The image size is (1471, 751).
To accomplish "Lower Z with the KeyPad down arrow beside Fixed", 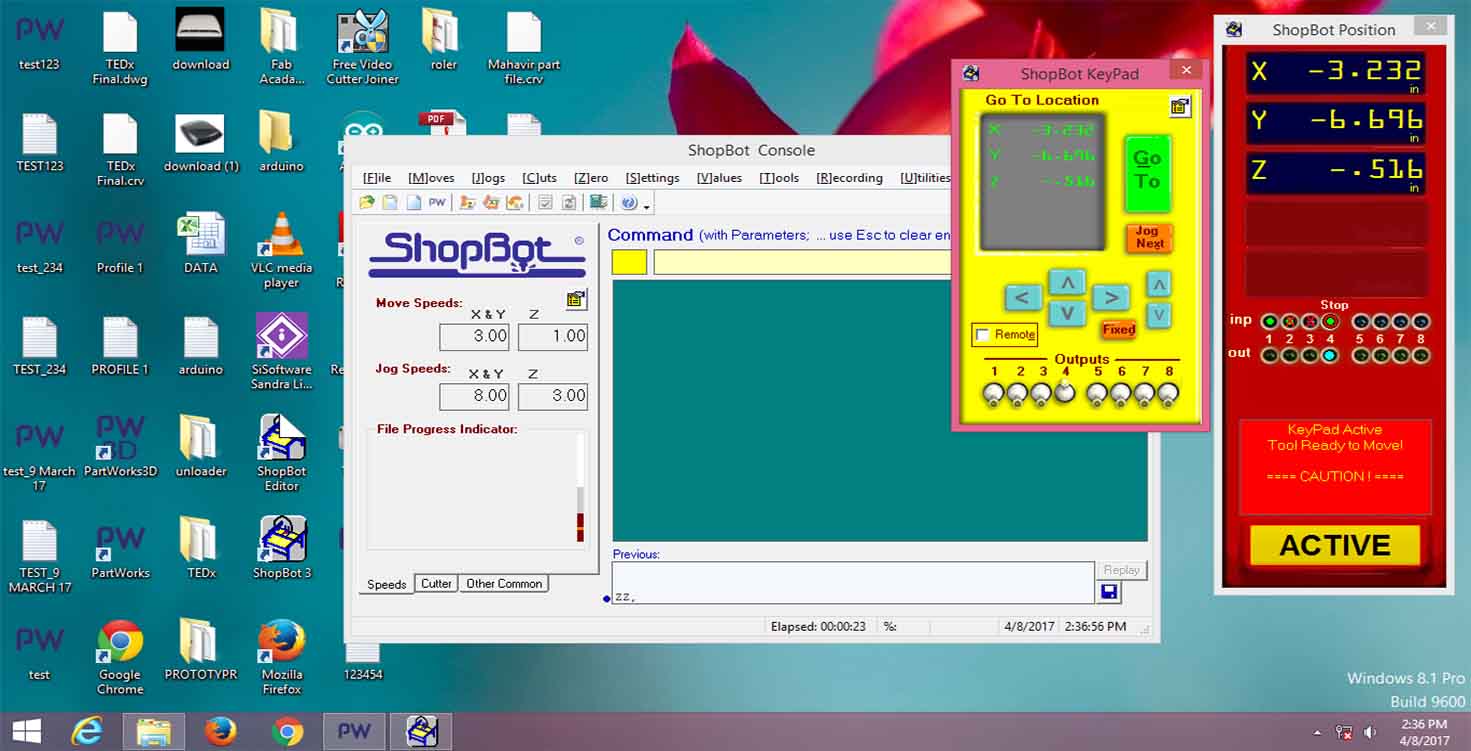I will 1158,316.
